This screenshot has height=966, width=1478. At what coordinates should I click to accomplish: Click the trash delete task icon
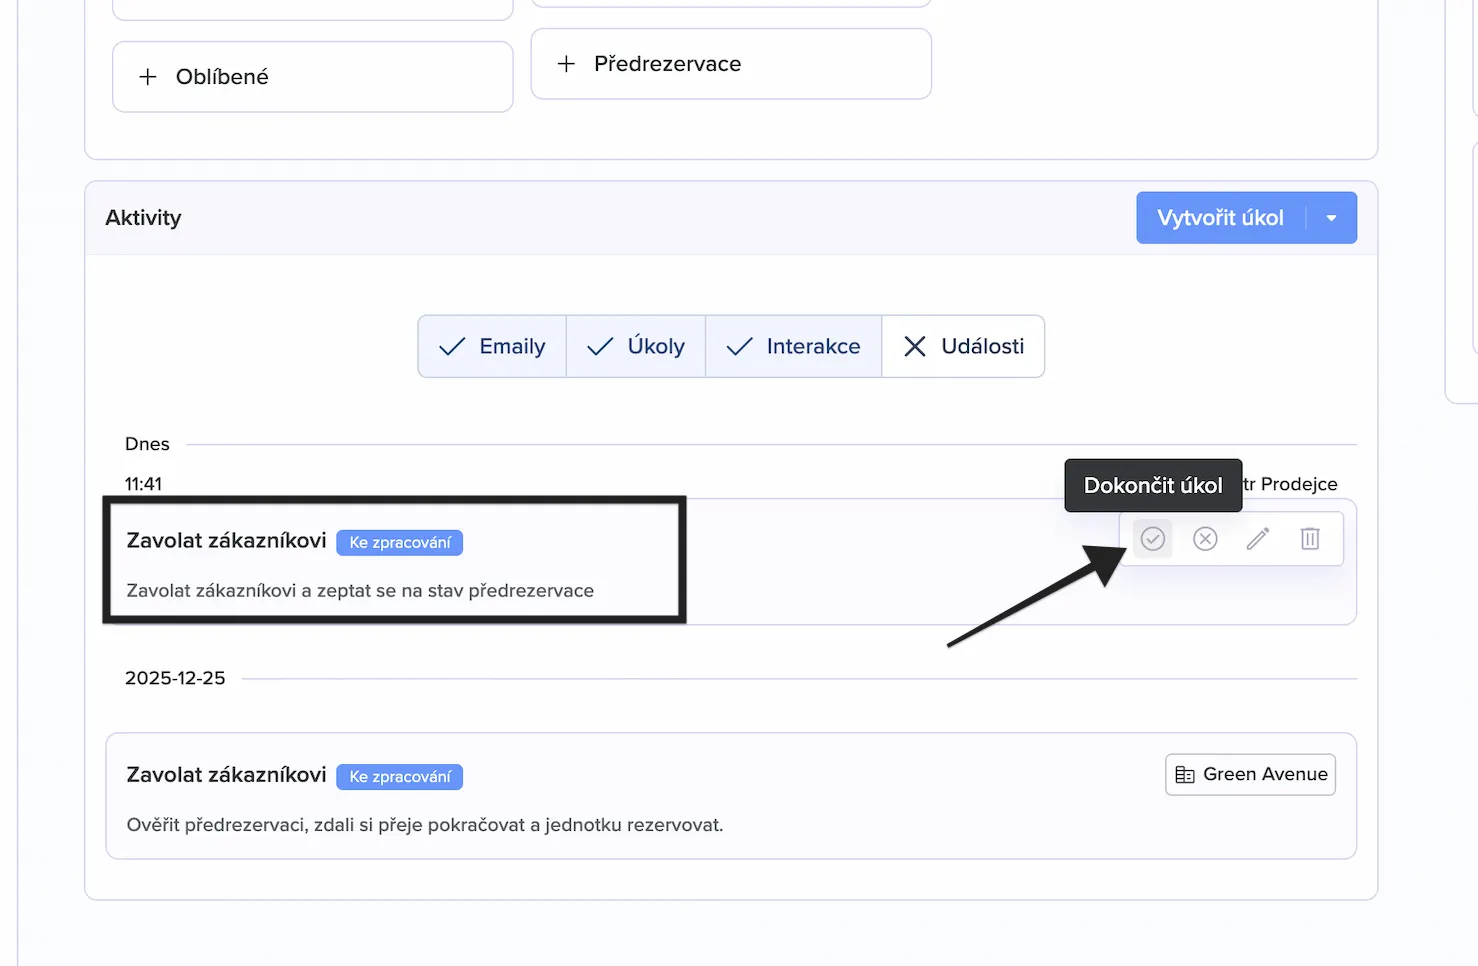[x=1310, y=539]
